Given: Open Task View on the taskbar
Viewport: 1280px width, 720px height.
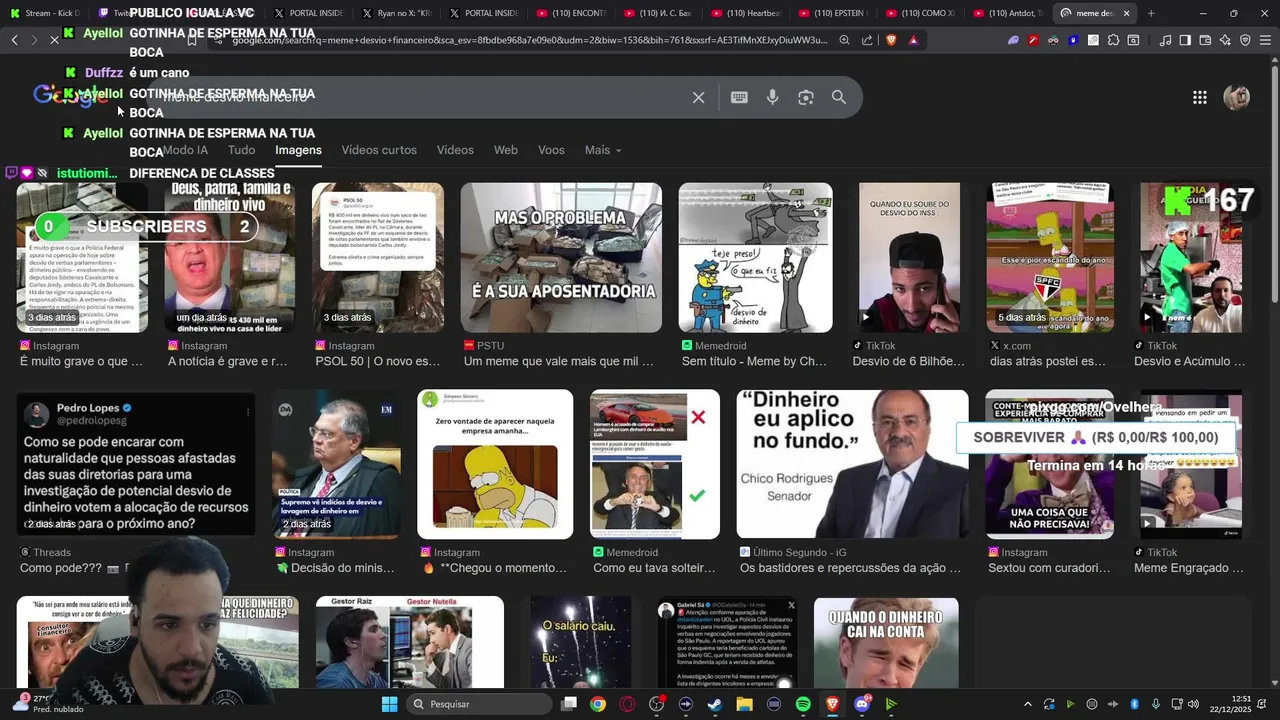Looking at the screenshot, I should [x=569, y=704].
